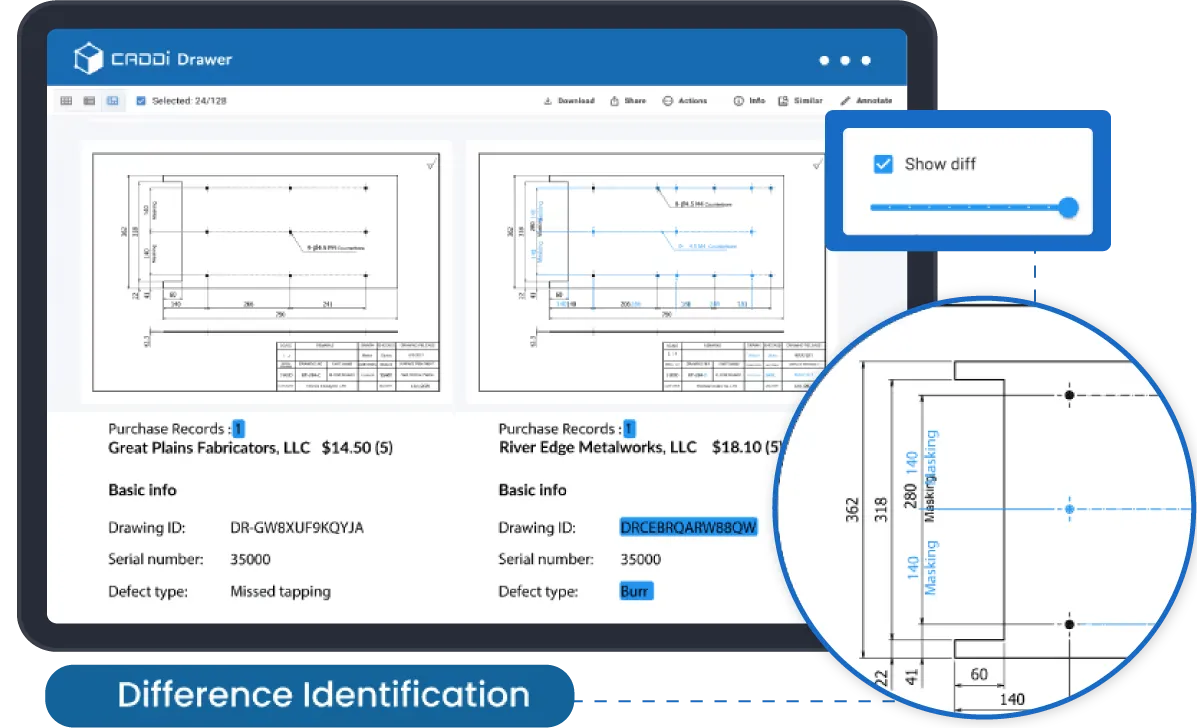Click River Edge Metalworks, LLC supplier name
Image resolution: width=1197 pixels, height=728 pixels.
(x=598, y=447)
